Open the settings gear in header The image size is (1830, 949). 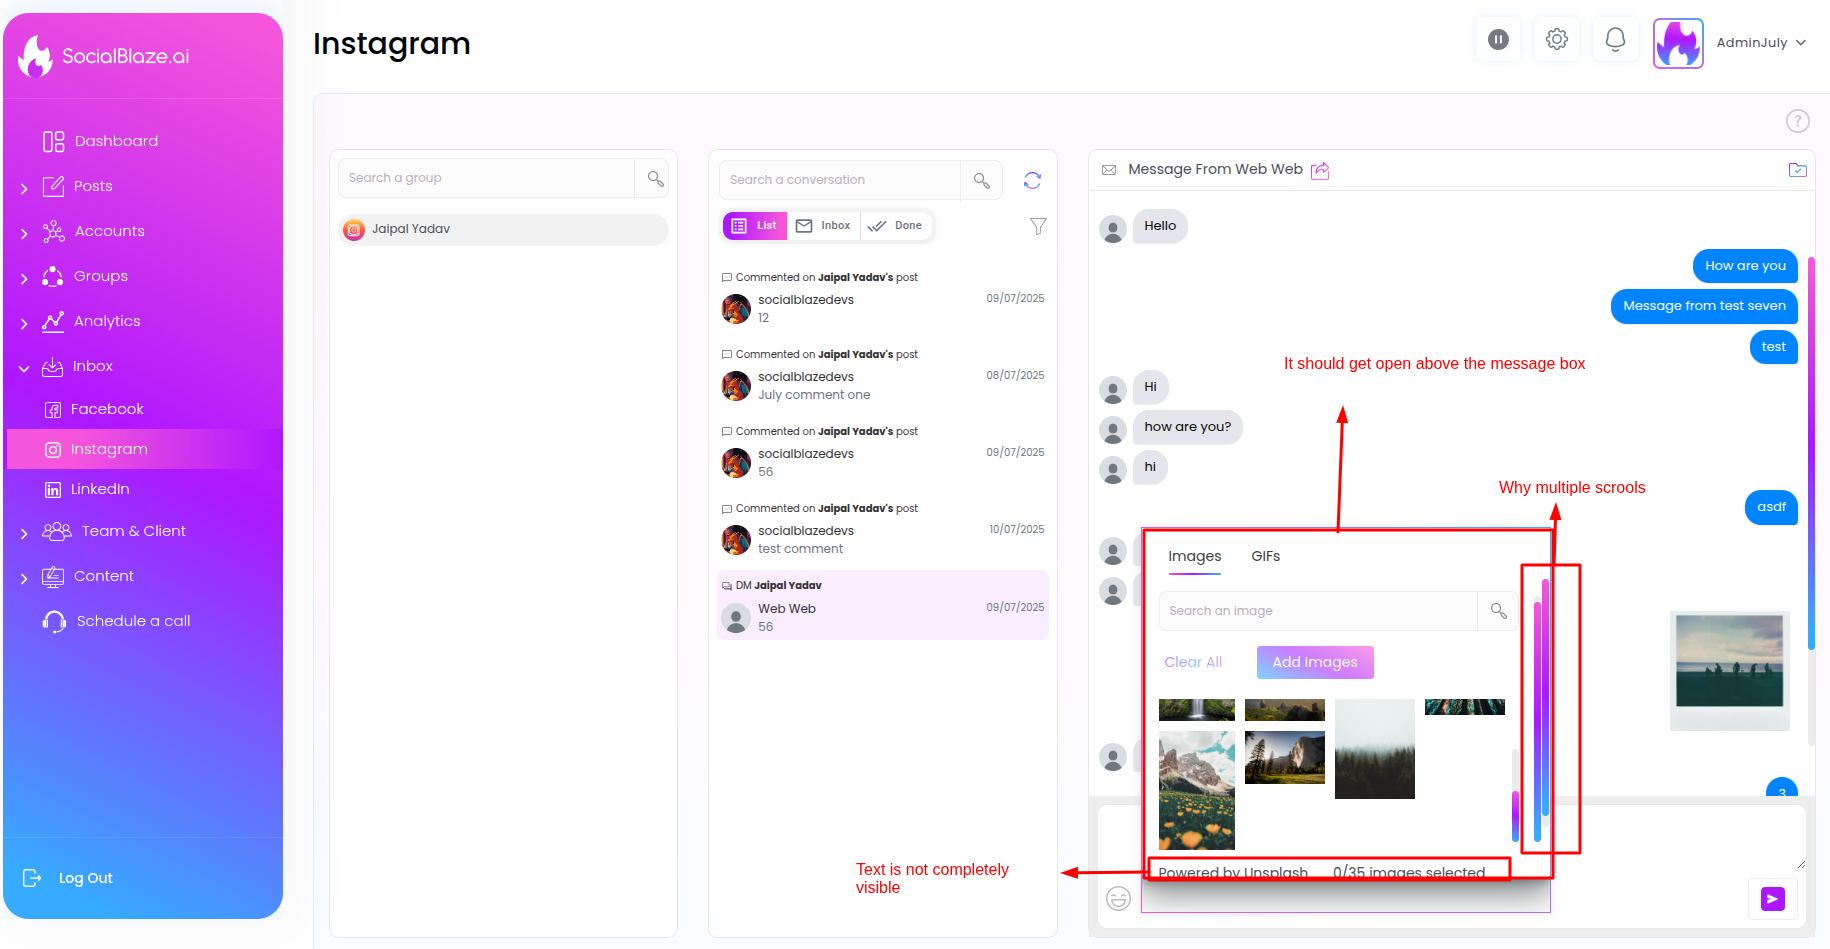(x=1557, y=39)
